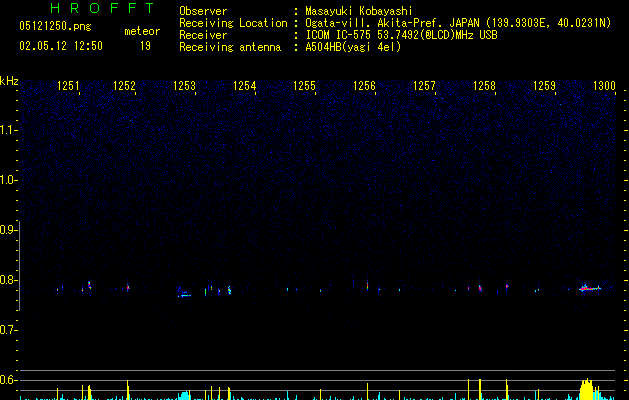This screenshot has width=629, height=400.
Task: Click the 1255 time marker
Action: click(304, 86)
